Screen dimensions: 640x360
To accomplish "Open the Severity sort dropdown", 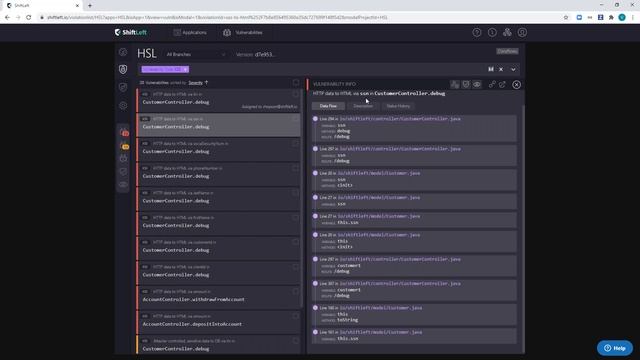I will click(196, 83).
